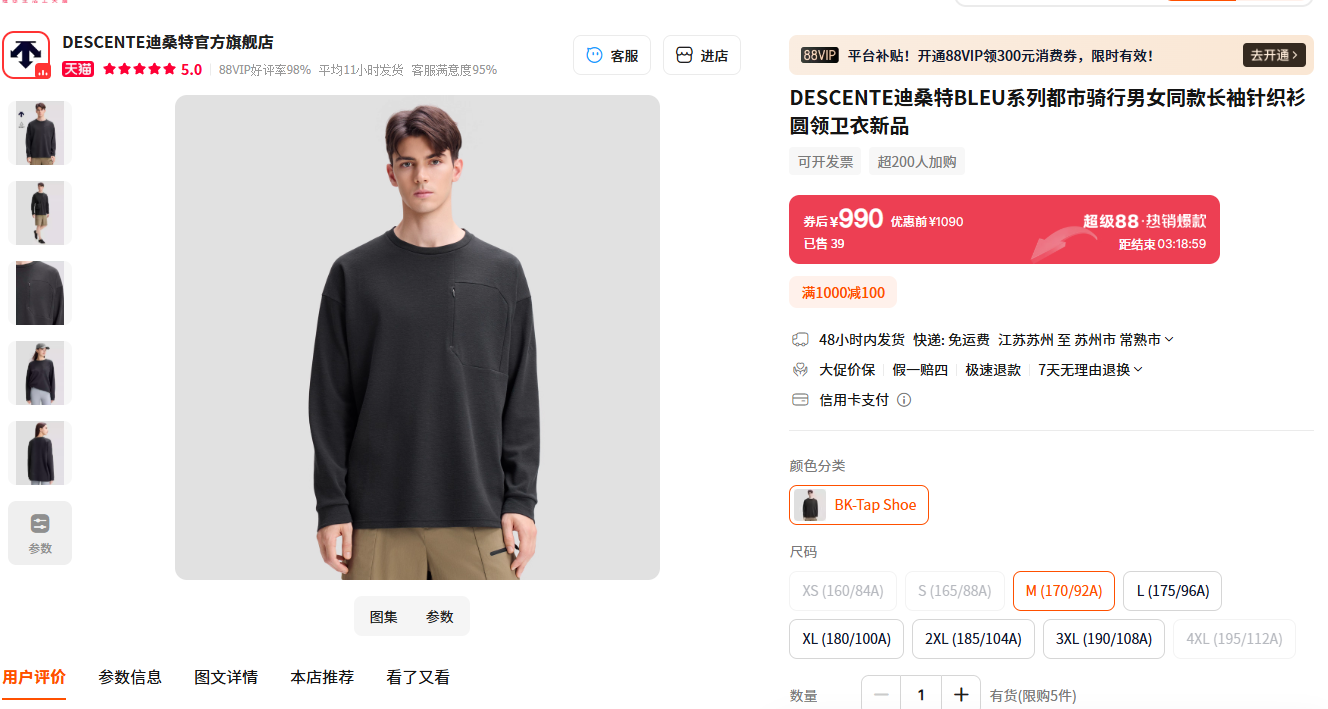Click the DESCENTE store logo icon
Screen dimensions: 1328x709
(x=26, y=55)
